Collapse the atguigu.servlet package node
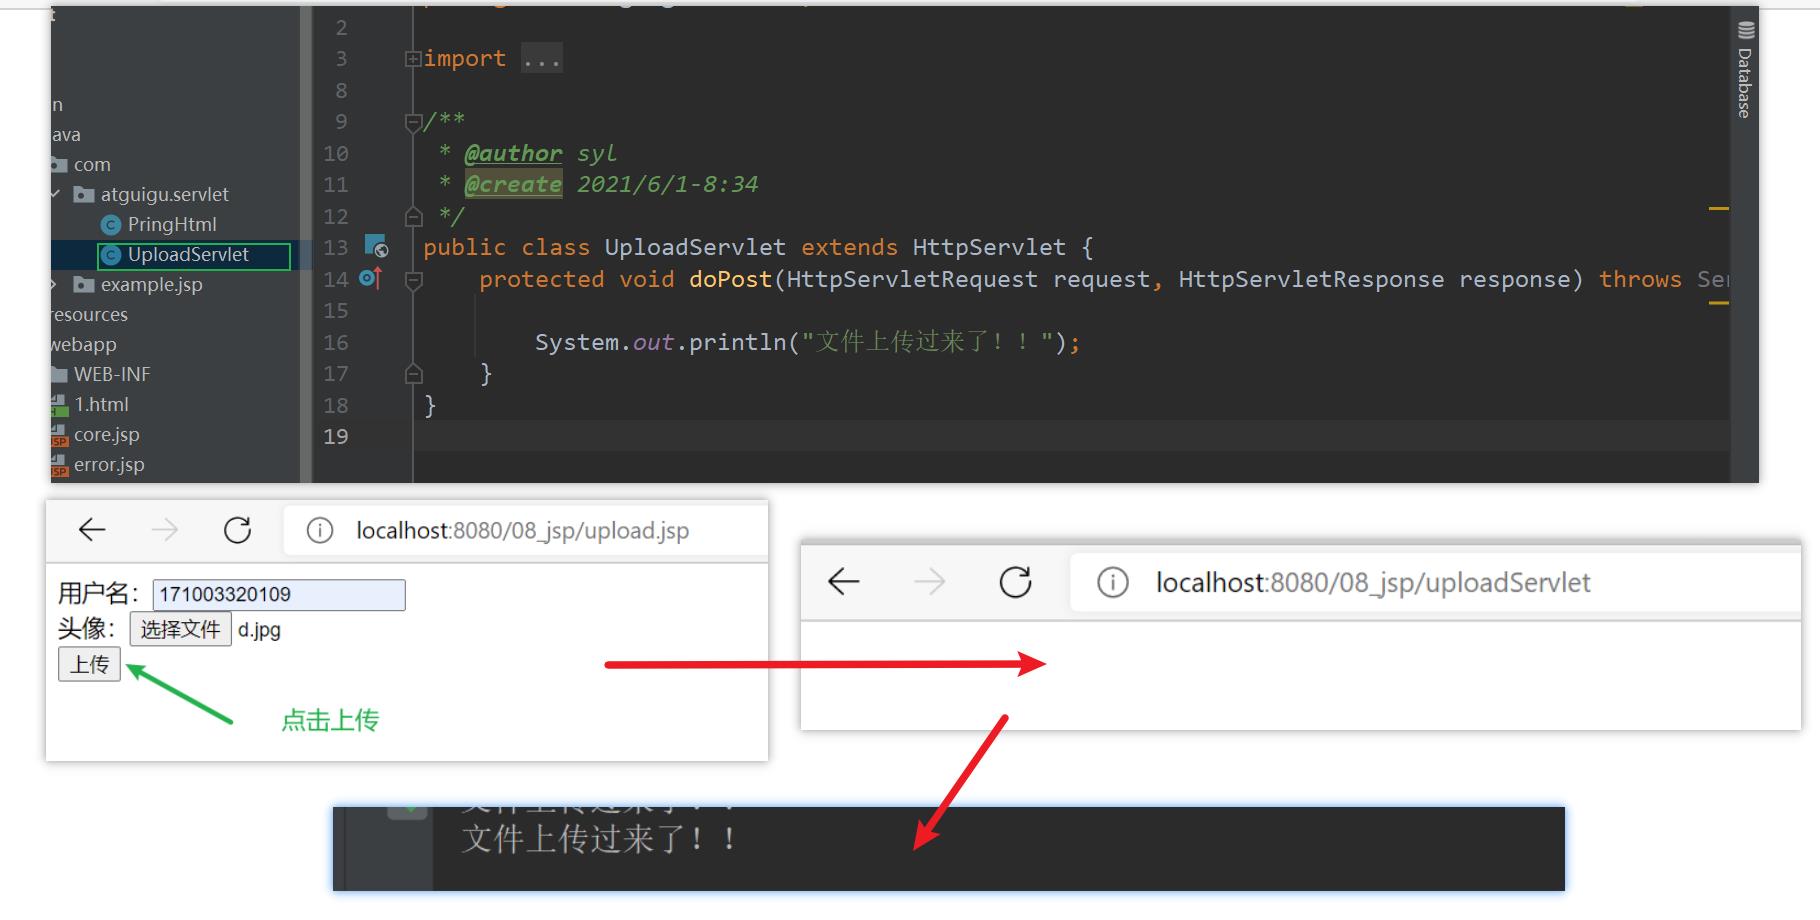The height and width of the screenshot is (920, 1820). coord(56,194)
